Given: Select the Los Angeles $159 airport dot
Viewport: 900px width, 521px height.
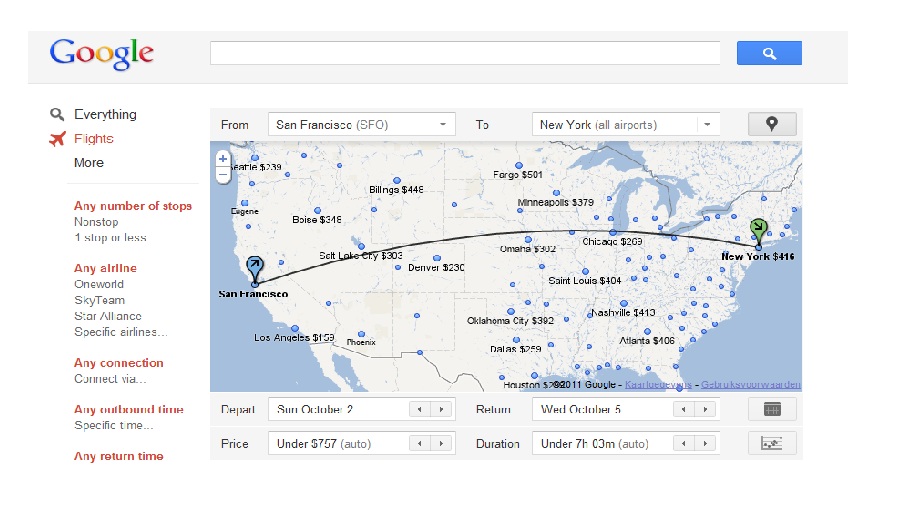Looking at the screenshot, I should (294, 329).
